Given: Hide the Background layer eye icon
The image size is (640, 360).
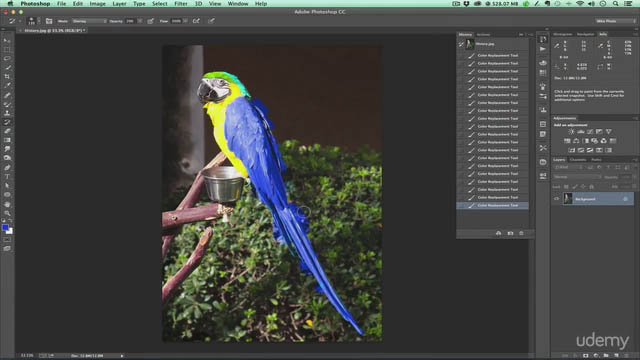Looking at the screenshot, I should (556, 199).
